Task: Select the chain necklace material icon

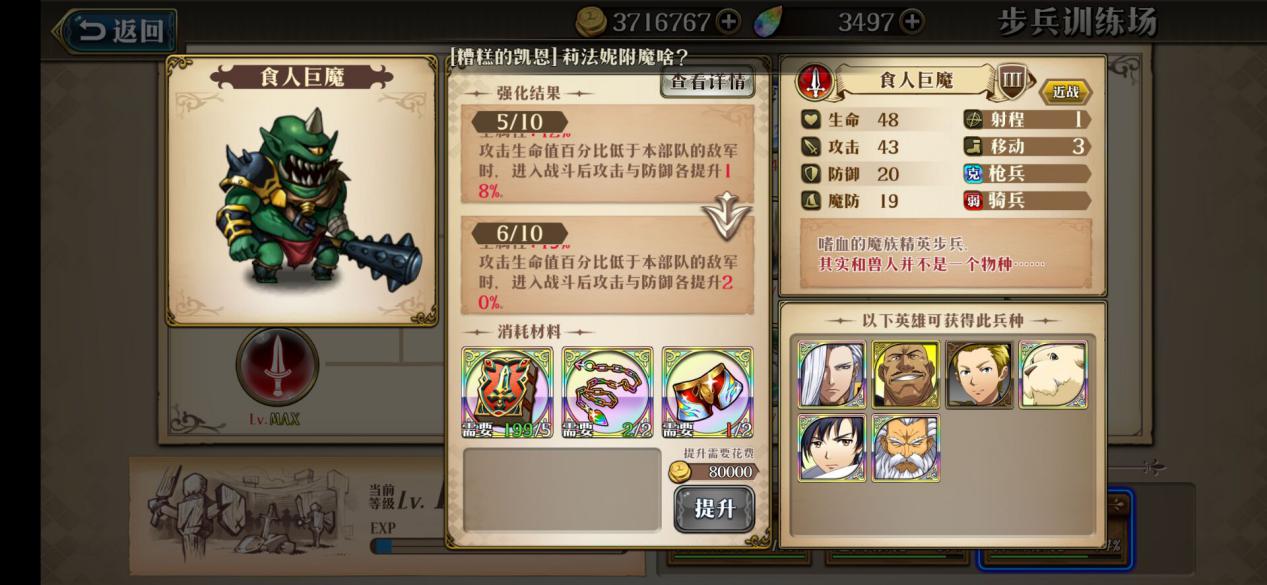Action: tap(607, 393)
